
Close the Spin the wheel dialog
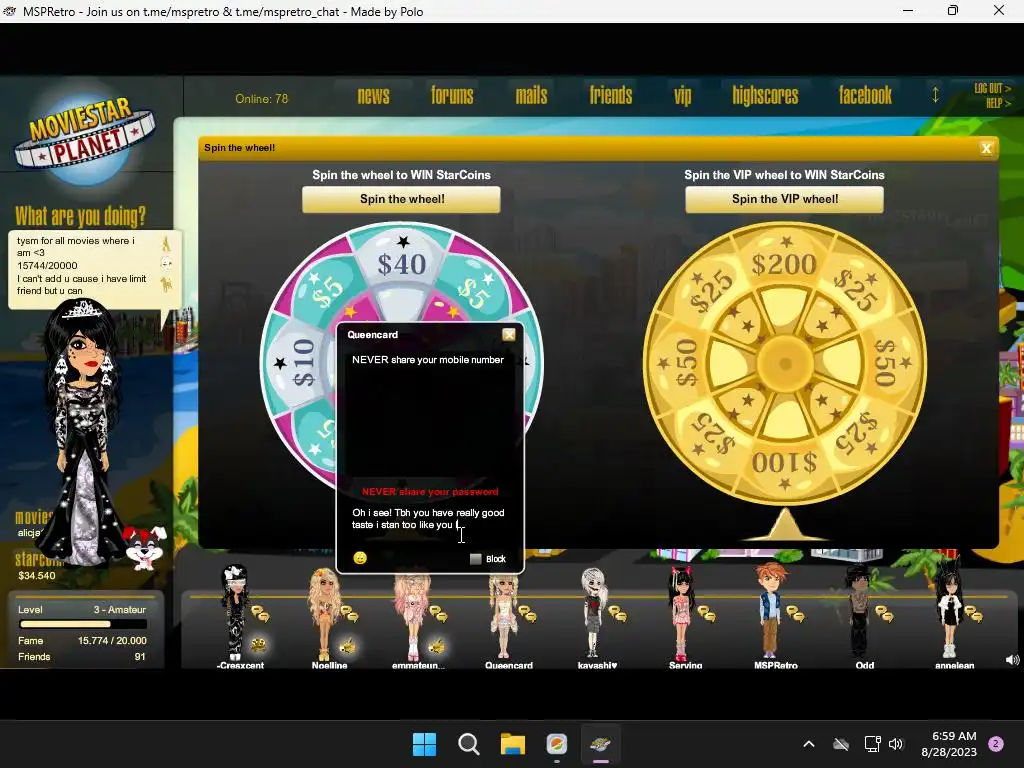pyautogui.click(x=986, y=148)
